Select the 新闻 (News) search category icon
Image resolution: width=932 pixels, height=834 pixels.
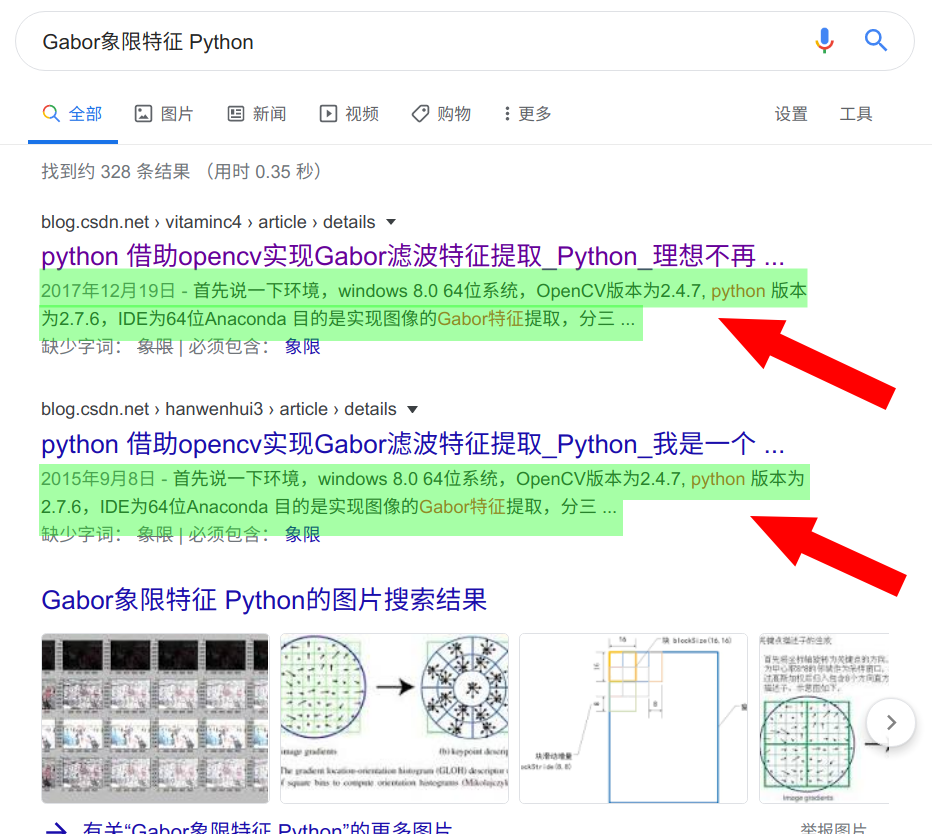(x=234, y=113)
